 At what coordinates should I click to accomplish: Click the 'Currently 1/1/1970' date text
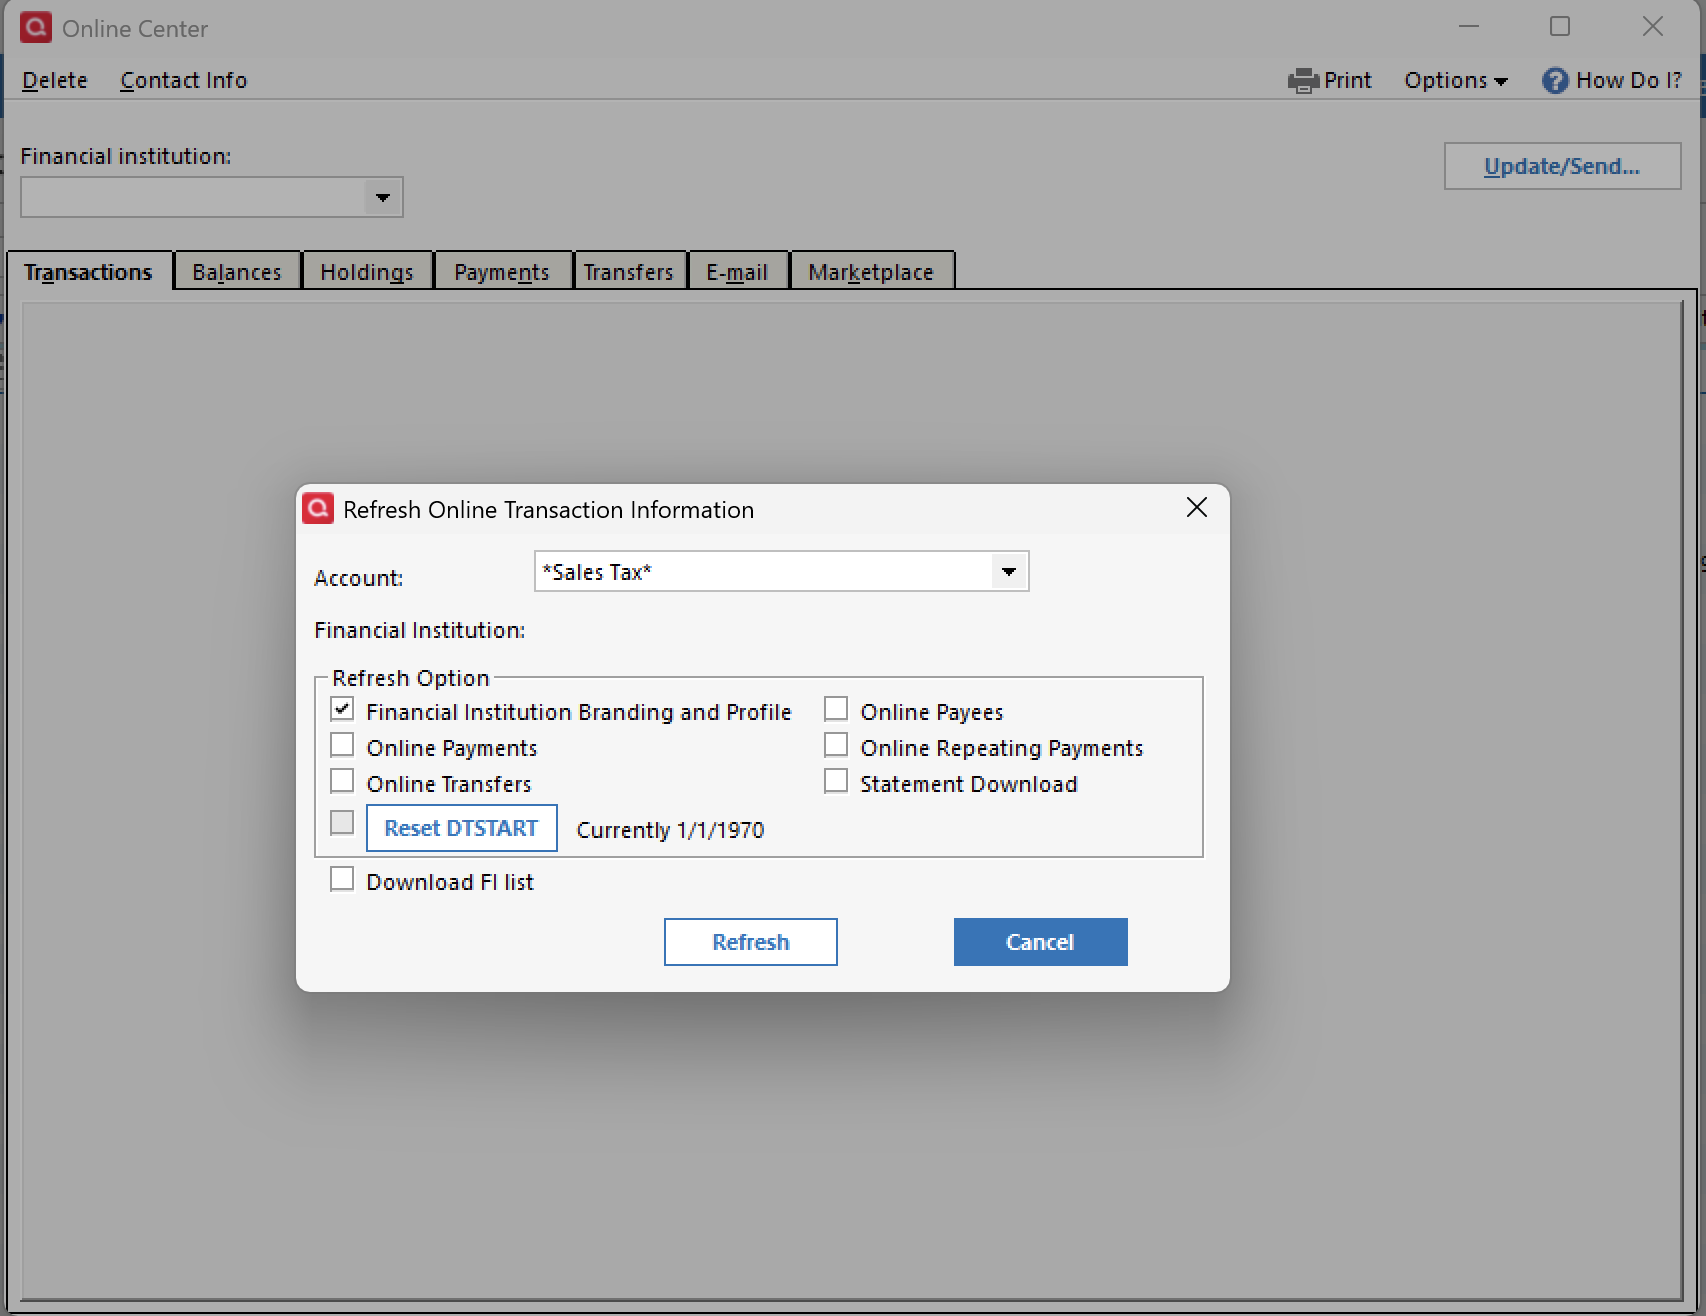(670, 830)
